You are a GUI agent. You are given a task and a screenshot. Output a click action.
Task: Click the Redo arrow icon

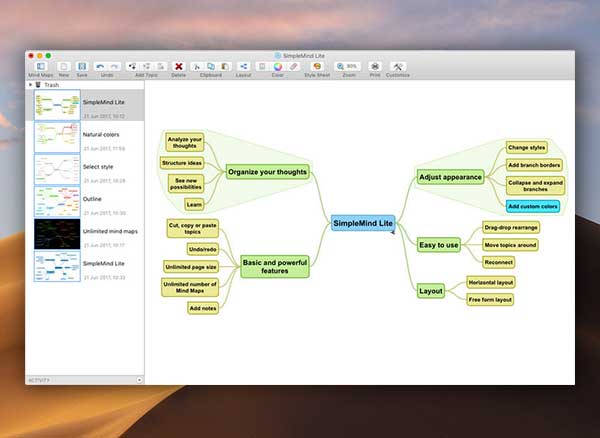(x=114, y=67)
